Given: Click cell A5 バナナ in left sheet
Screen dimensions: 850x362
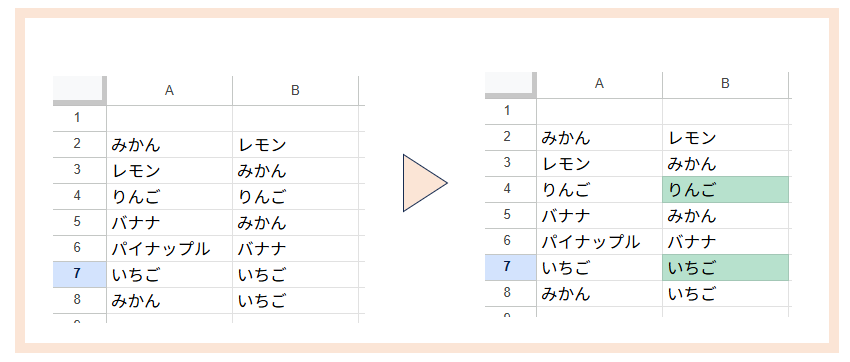Looking at the screenshot, I should click(170, 223).
